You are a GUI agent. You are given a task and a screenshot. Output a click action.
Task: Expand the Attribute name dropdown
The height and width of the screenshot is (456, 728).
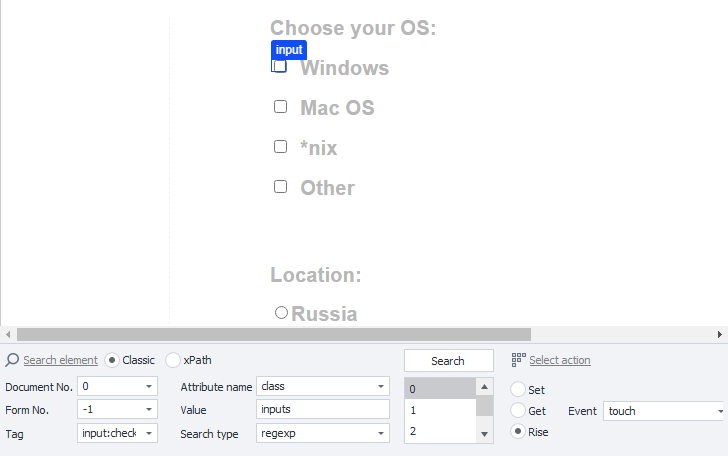tap(381, 386)
